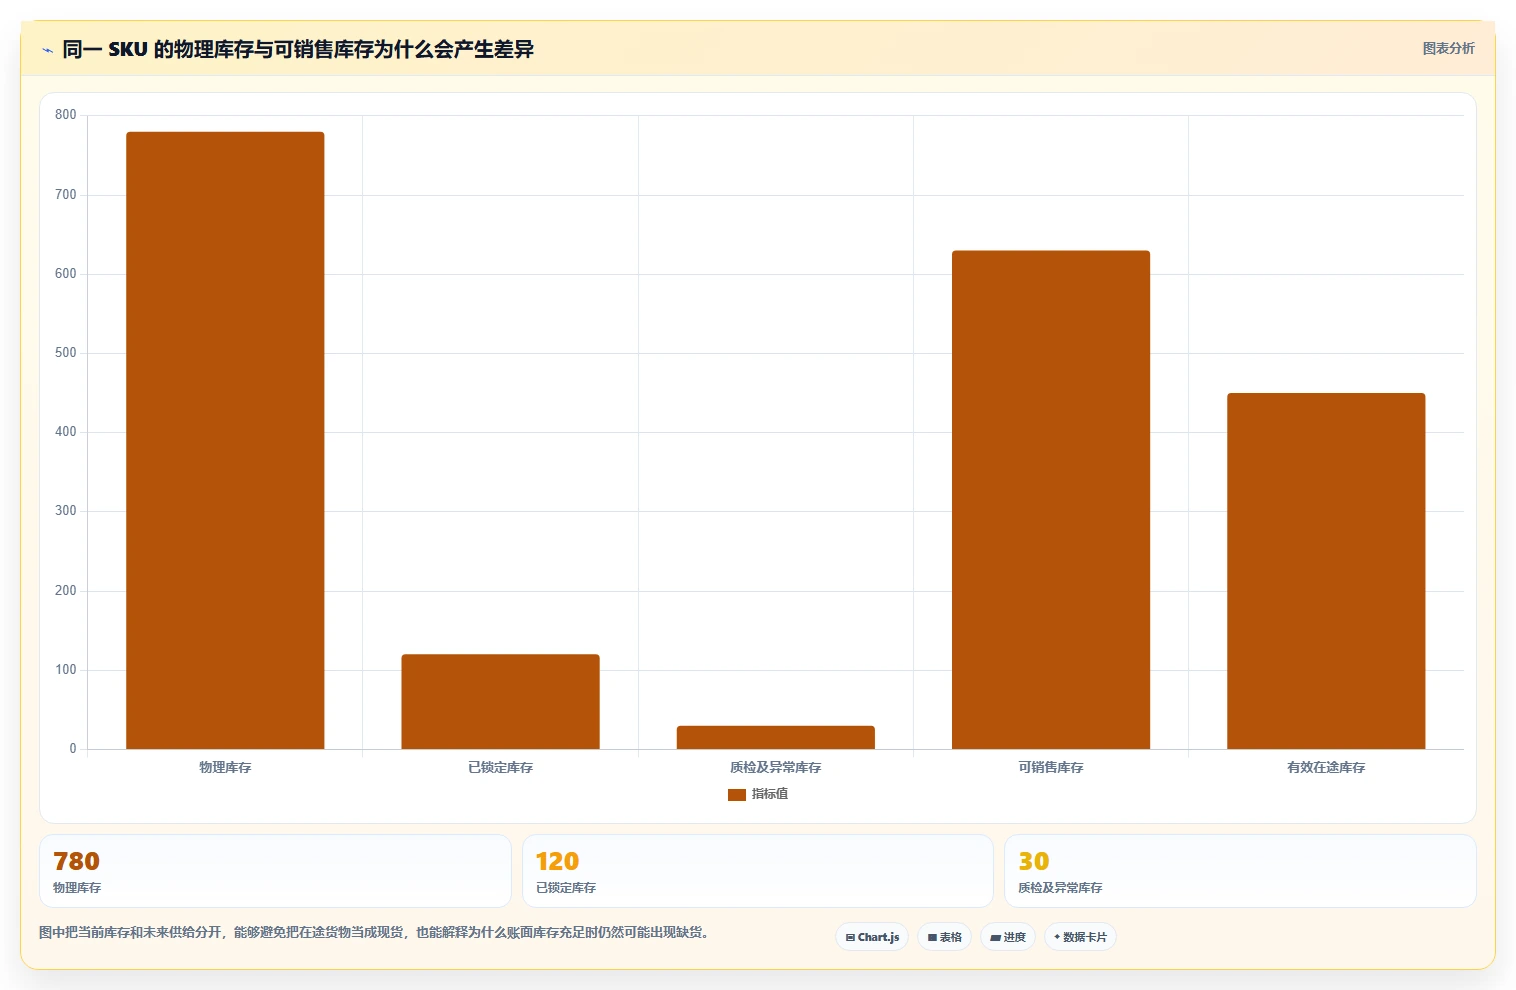Click the chart title 同一 SKU 的物理库存
The height and width of the screenshot is (990, 1516).
[x=298, y=49]
